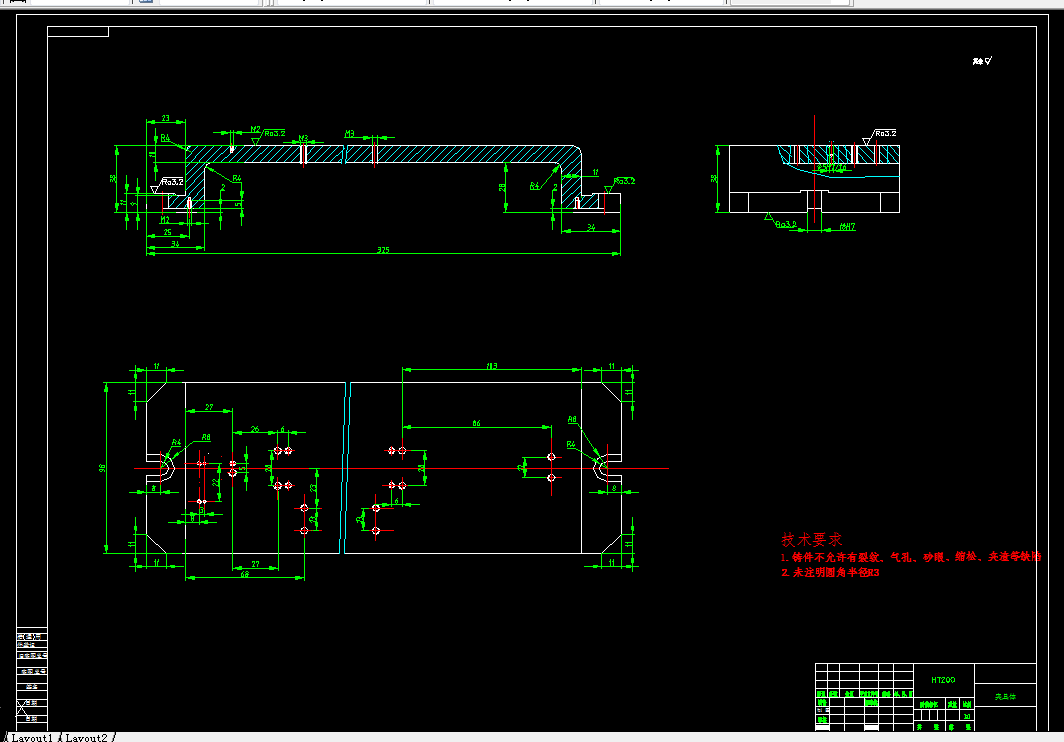Select the MH7 tolerance label

pos(847,227)
